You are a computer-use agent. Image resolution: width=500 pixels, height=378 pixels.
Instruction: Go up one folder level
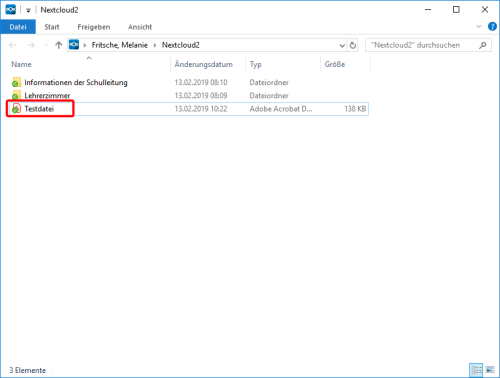59,45
